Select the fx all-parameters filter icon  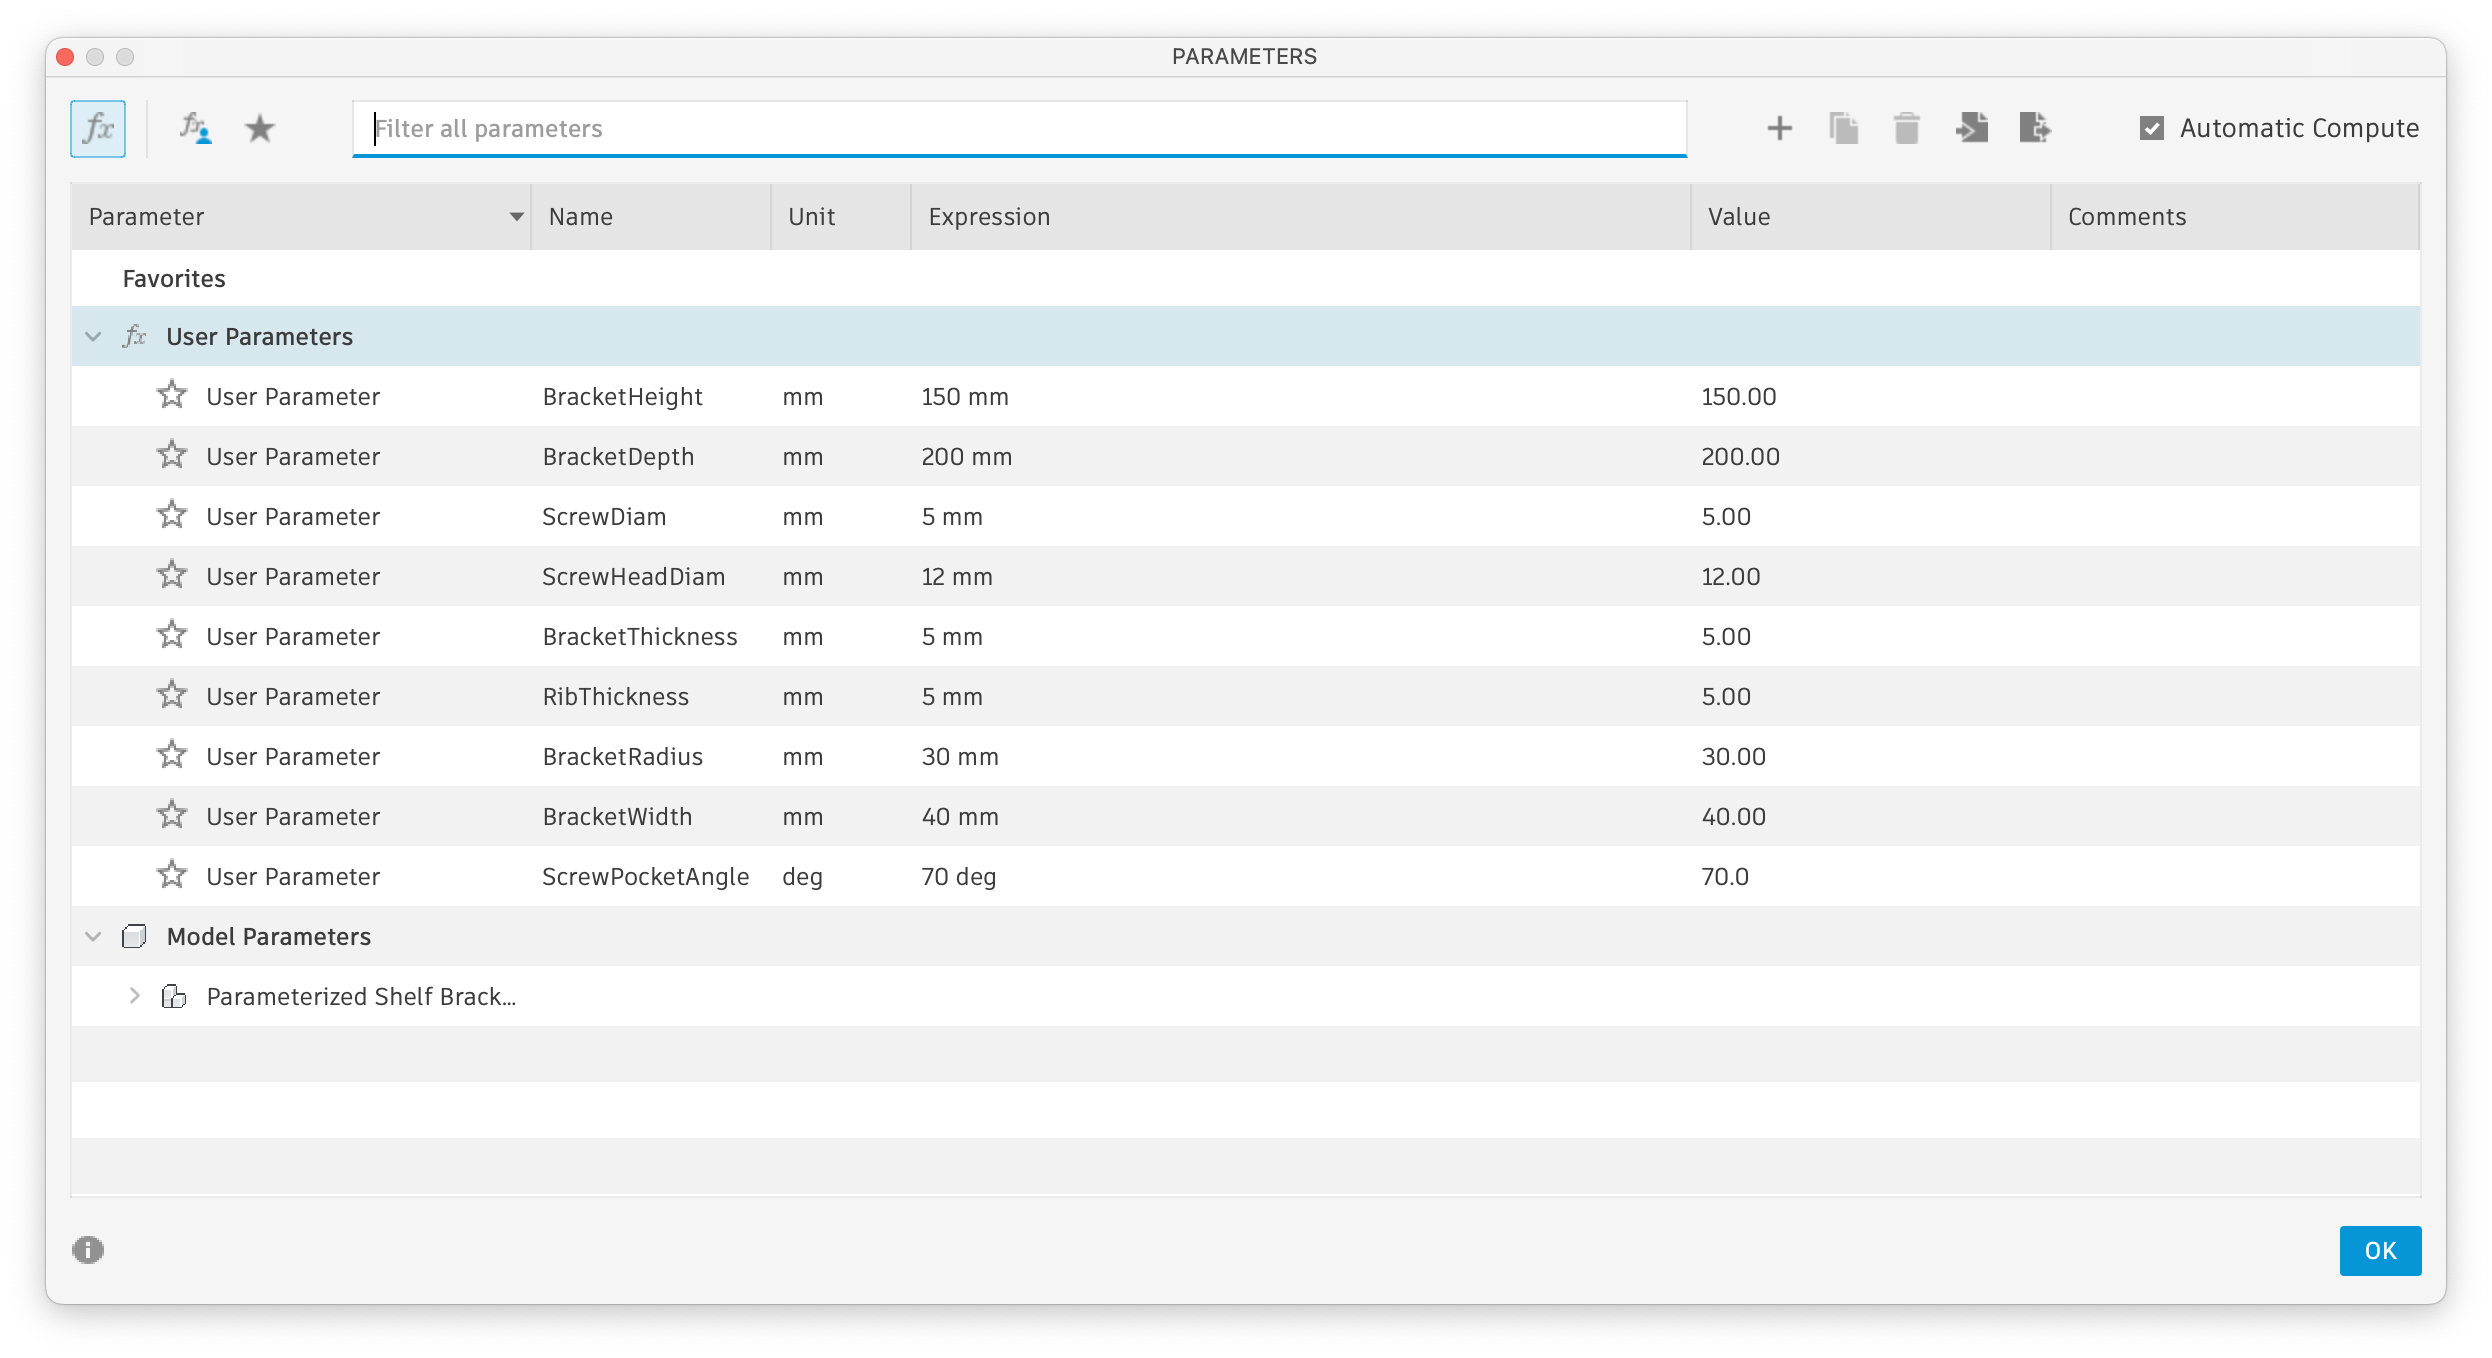(98, 128)
